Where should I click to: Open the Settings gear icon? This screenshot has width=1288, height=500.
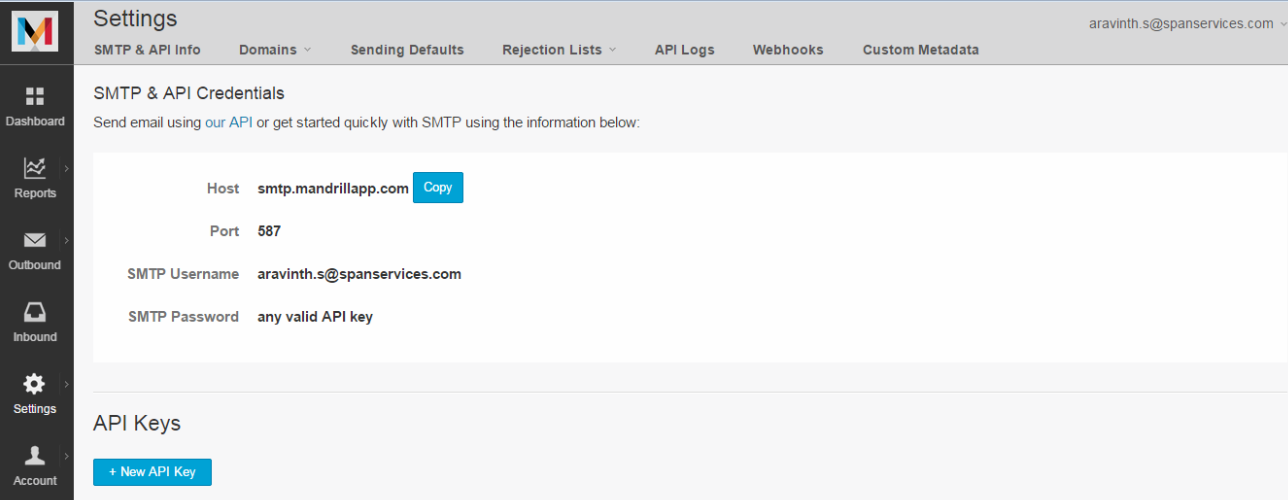35,384
